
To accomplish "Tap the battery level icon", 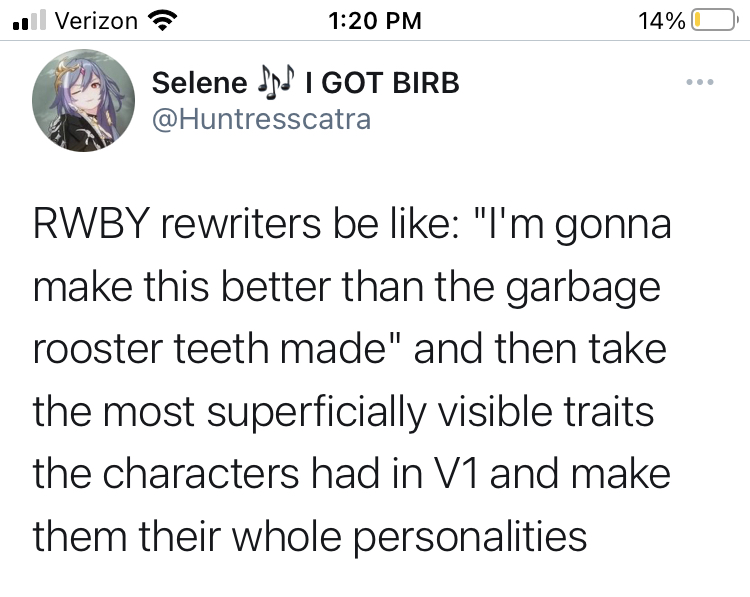I will pyautogui.click(x=715, y=20).
